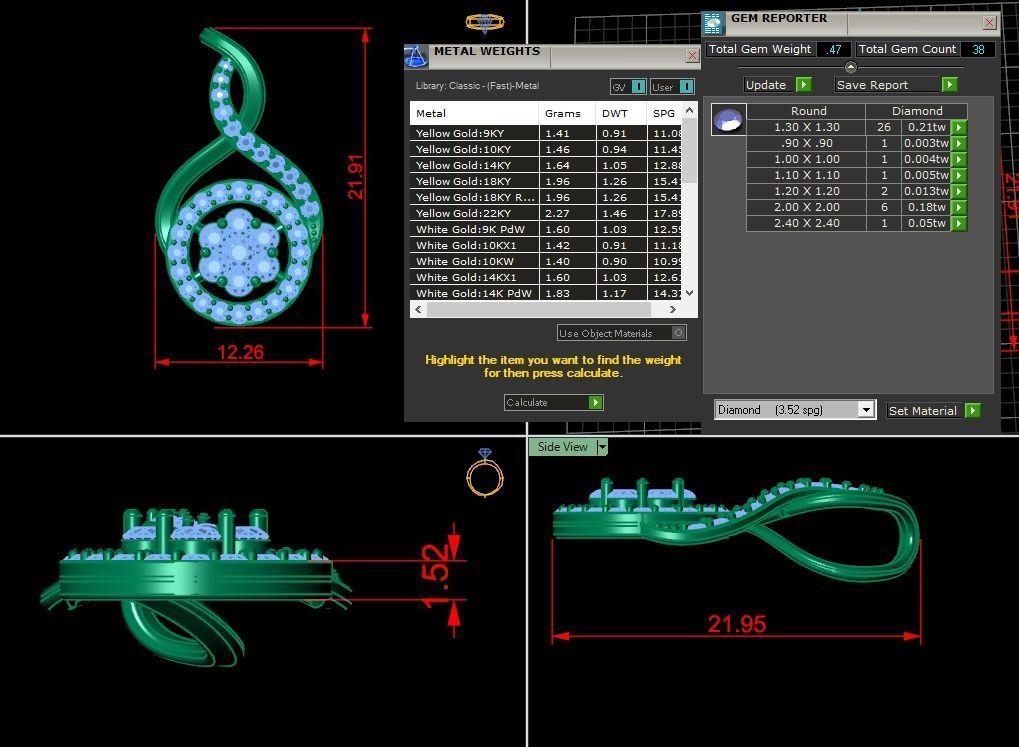Viewport: 1019px width, 747px height.
Task: Click the green arrow on the 1.30 X 1.30 row
Action: pos(959,127)
